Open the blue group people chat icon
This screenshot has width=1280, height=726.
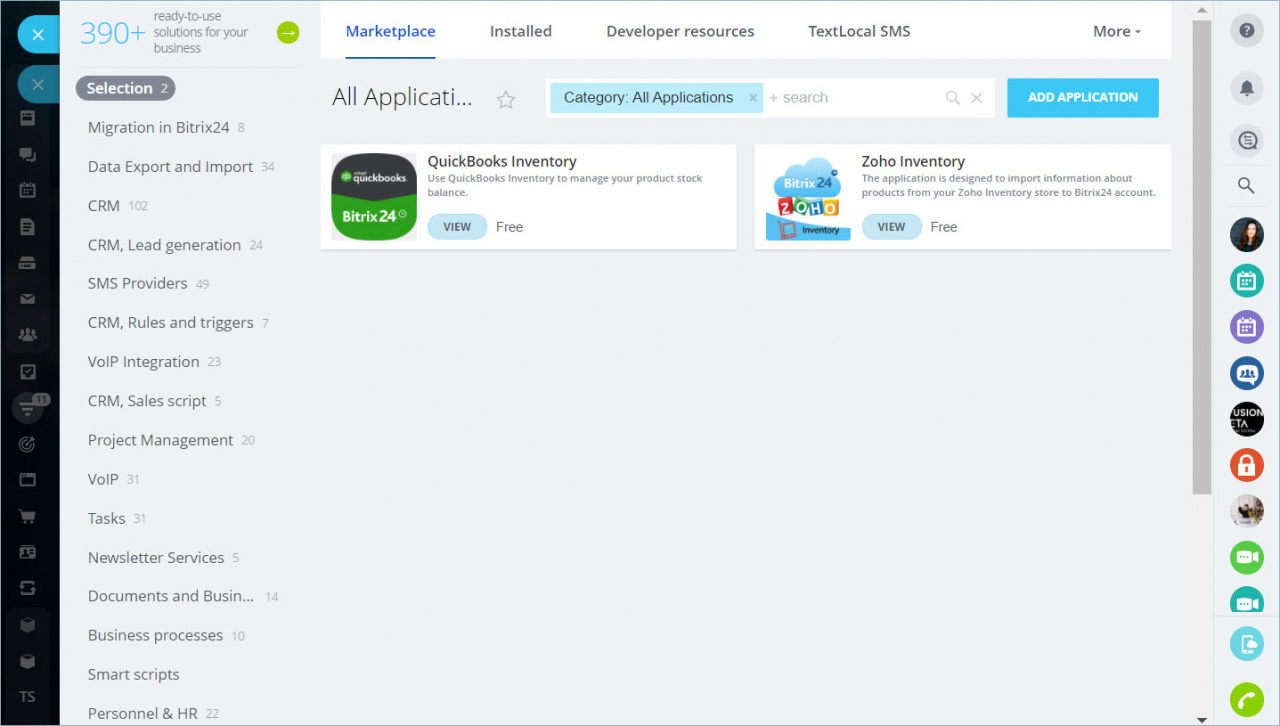pyautogui.click(x=1246, y=373)
